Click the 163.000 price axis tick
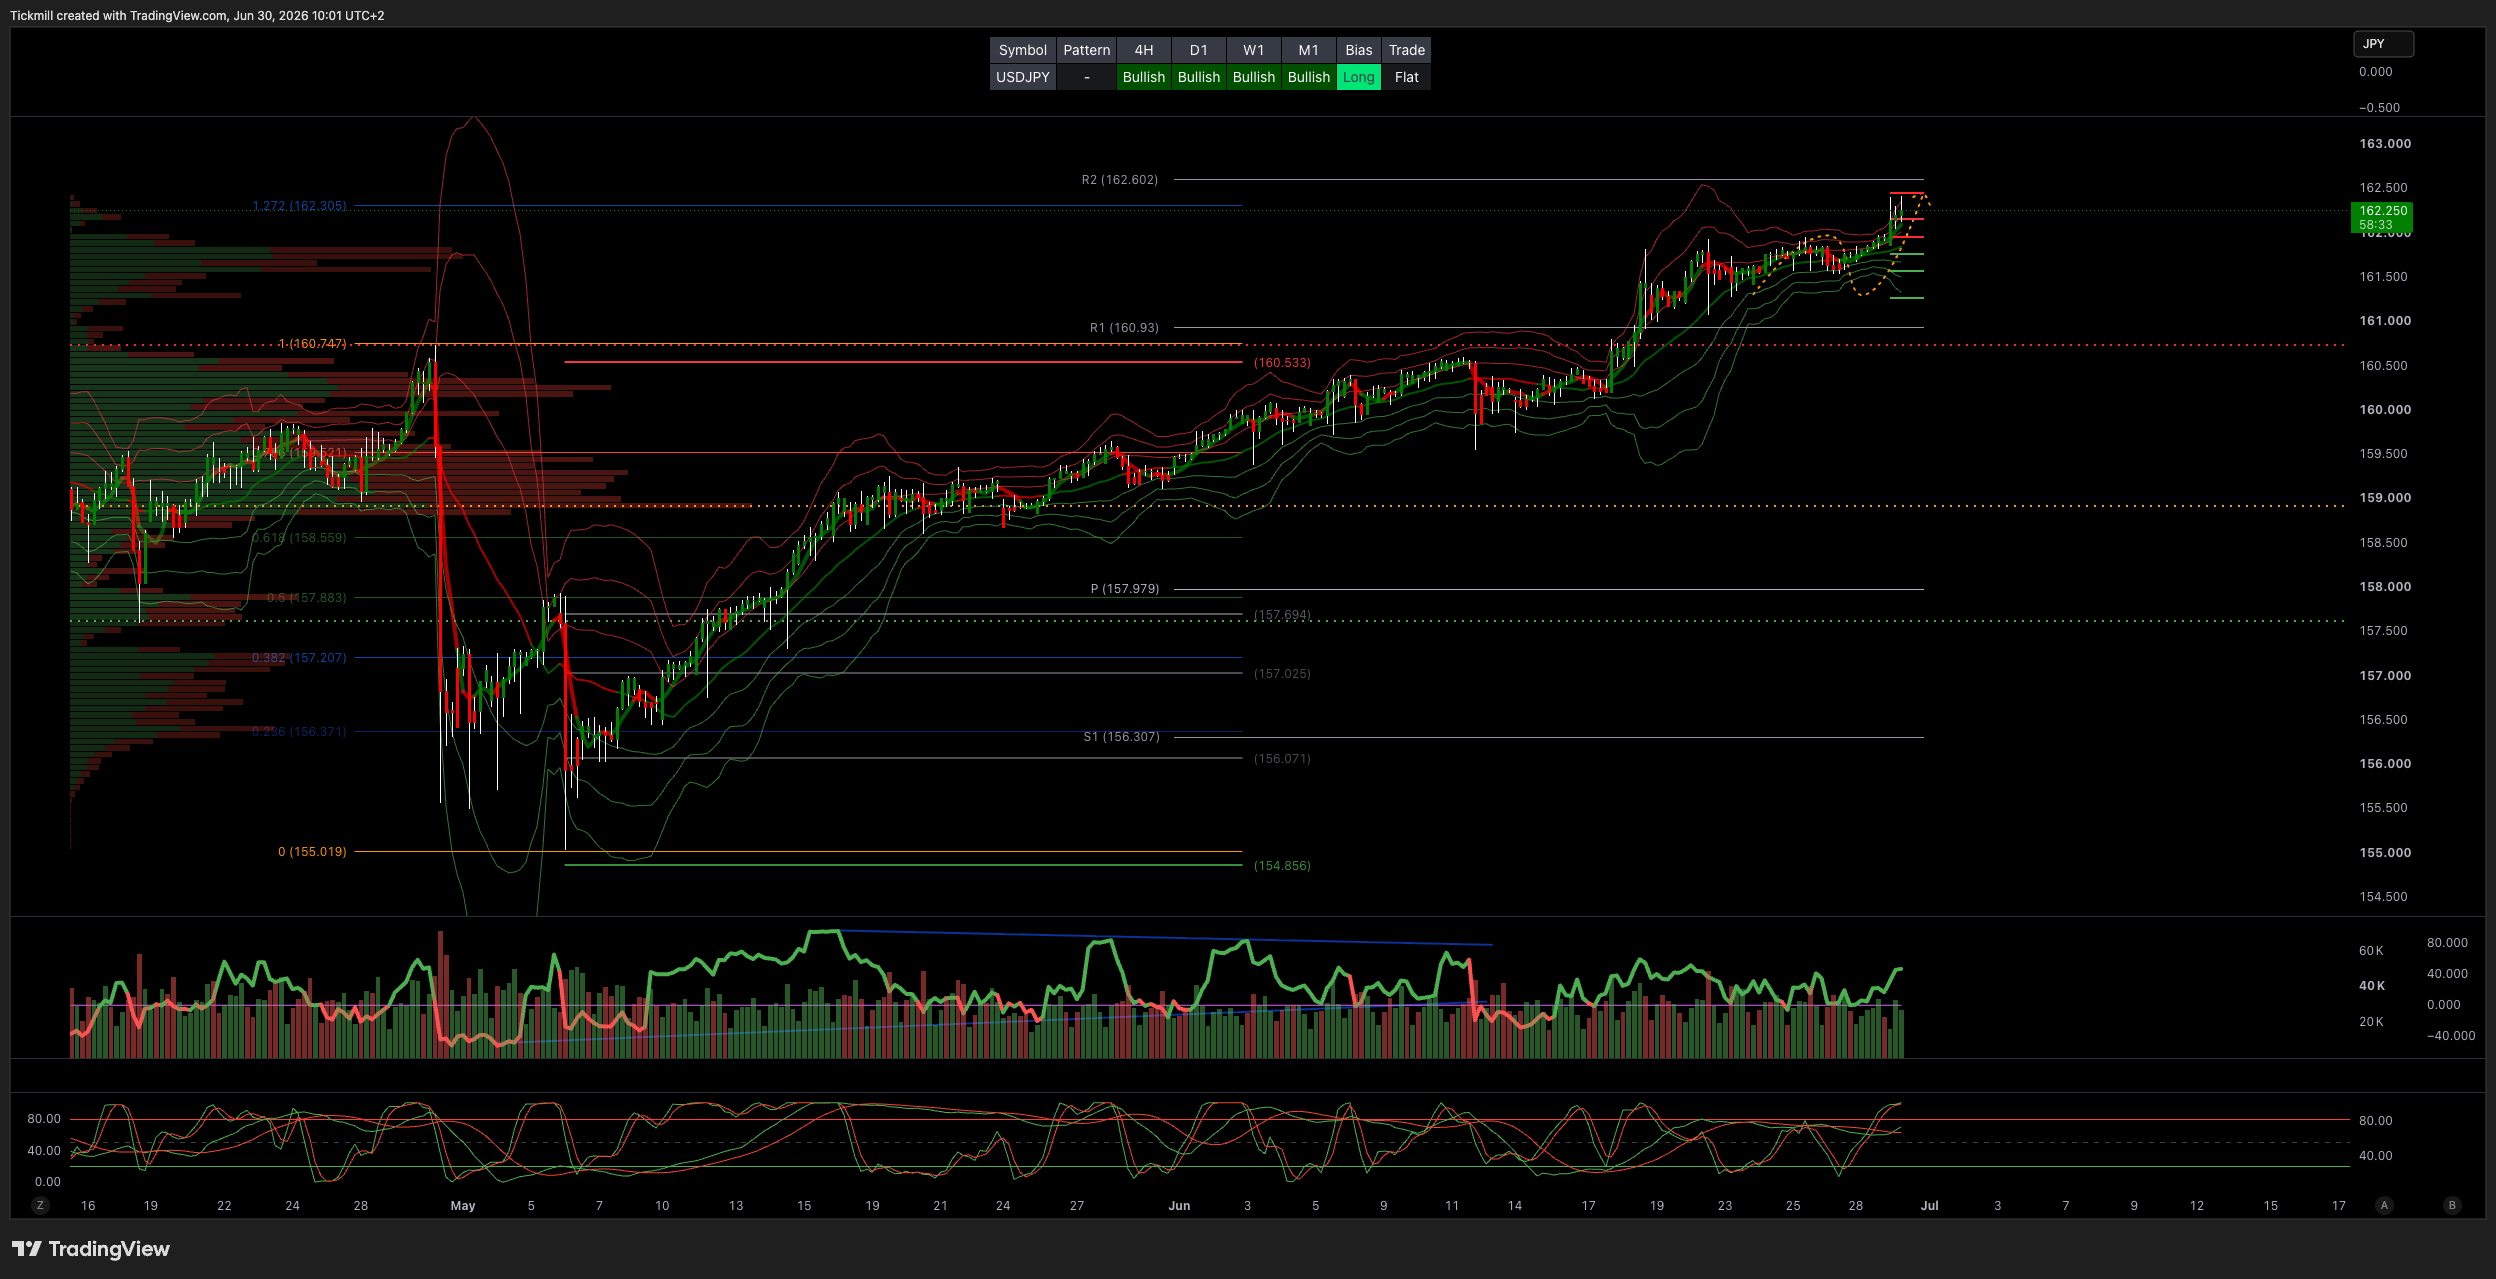The height and width of the screenshot is (1279, 2496). pos(2385,144)
